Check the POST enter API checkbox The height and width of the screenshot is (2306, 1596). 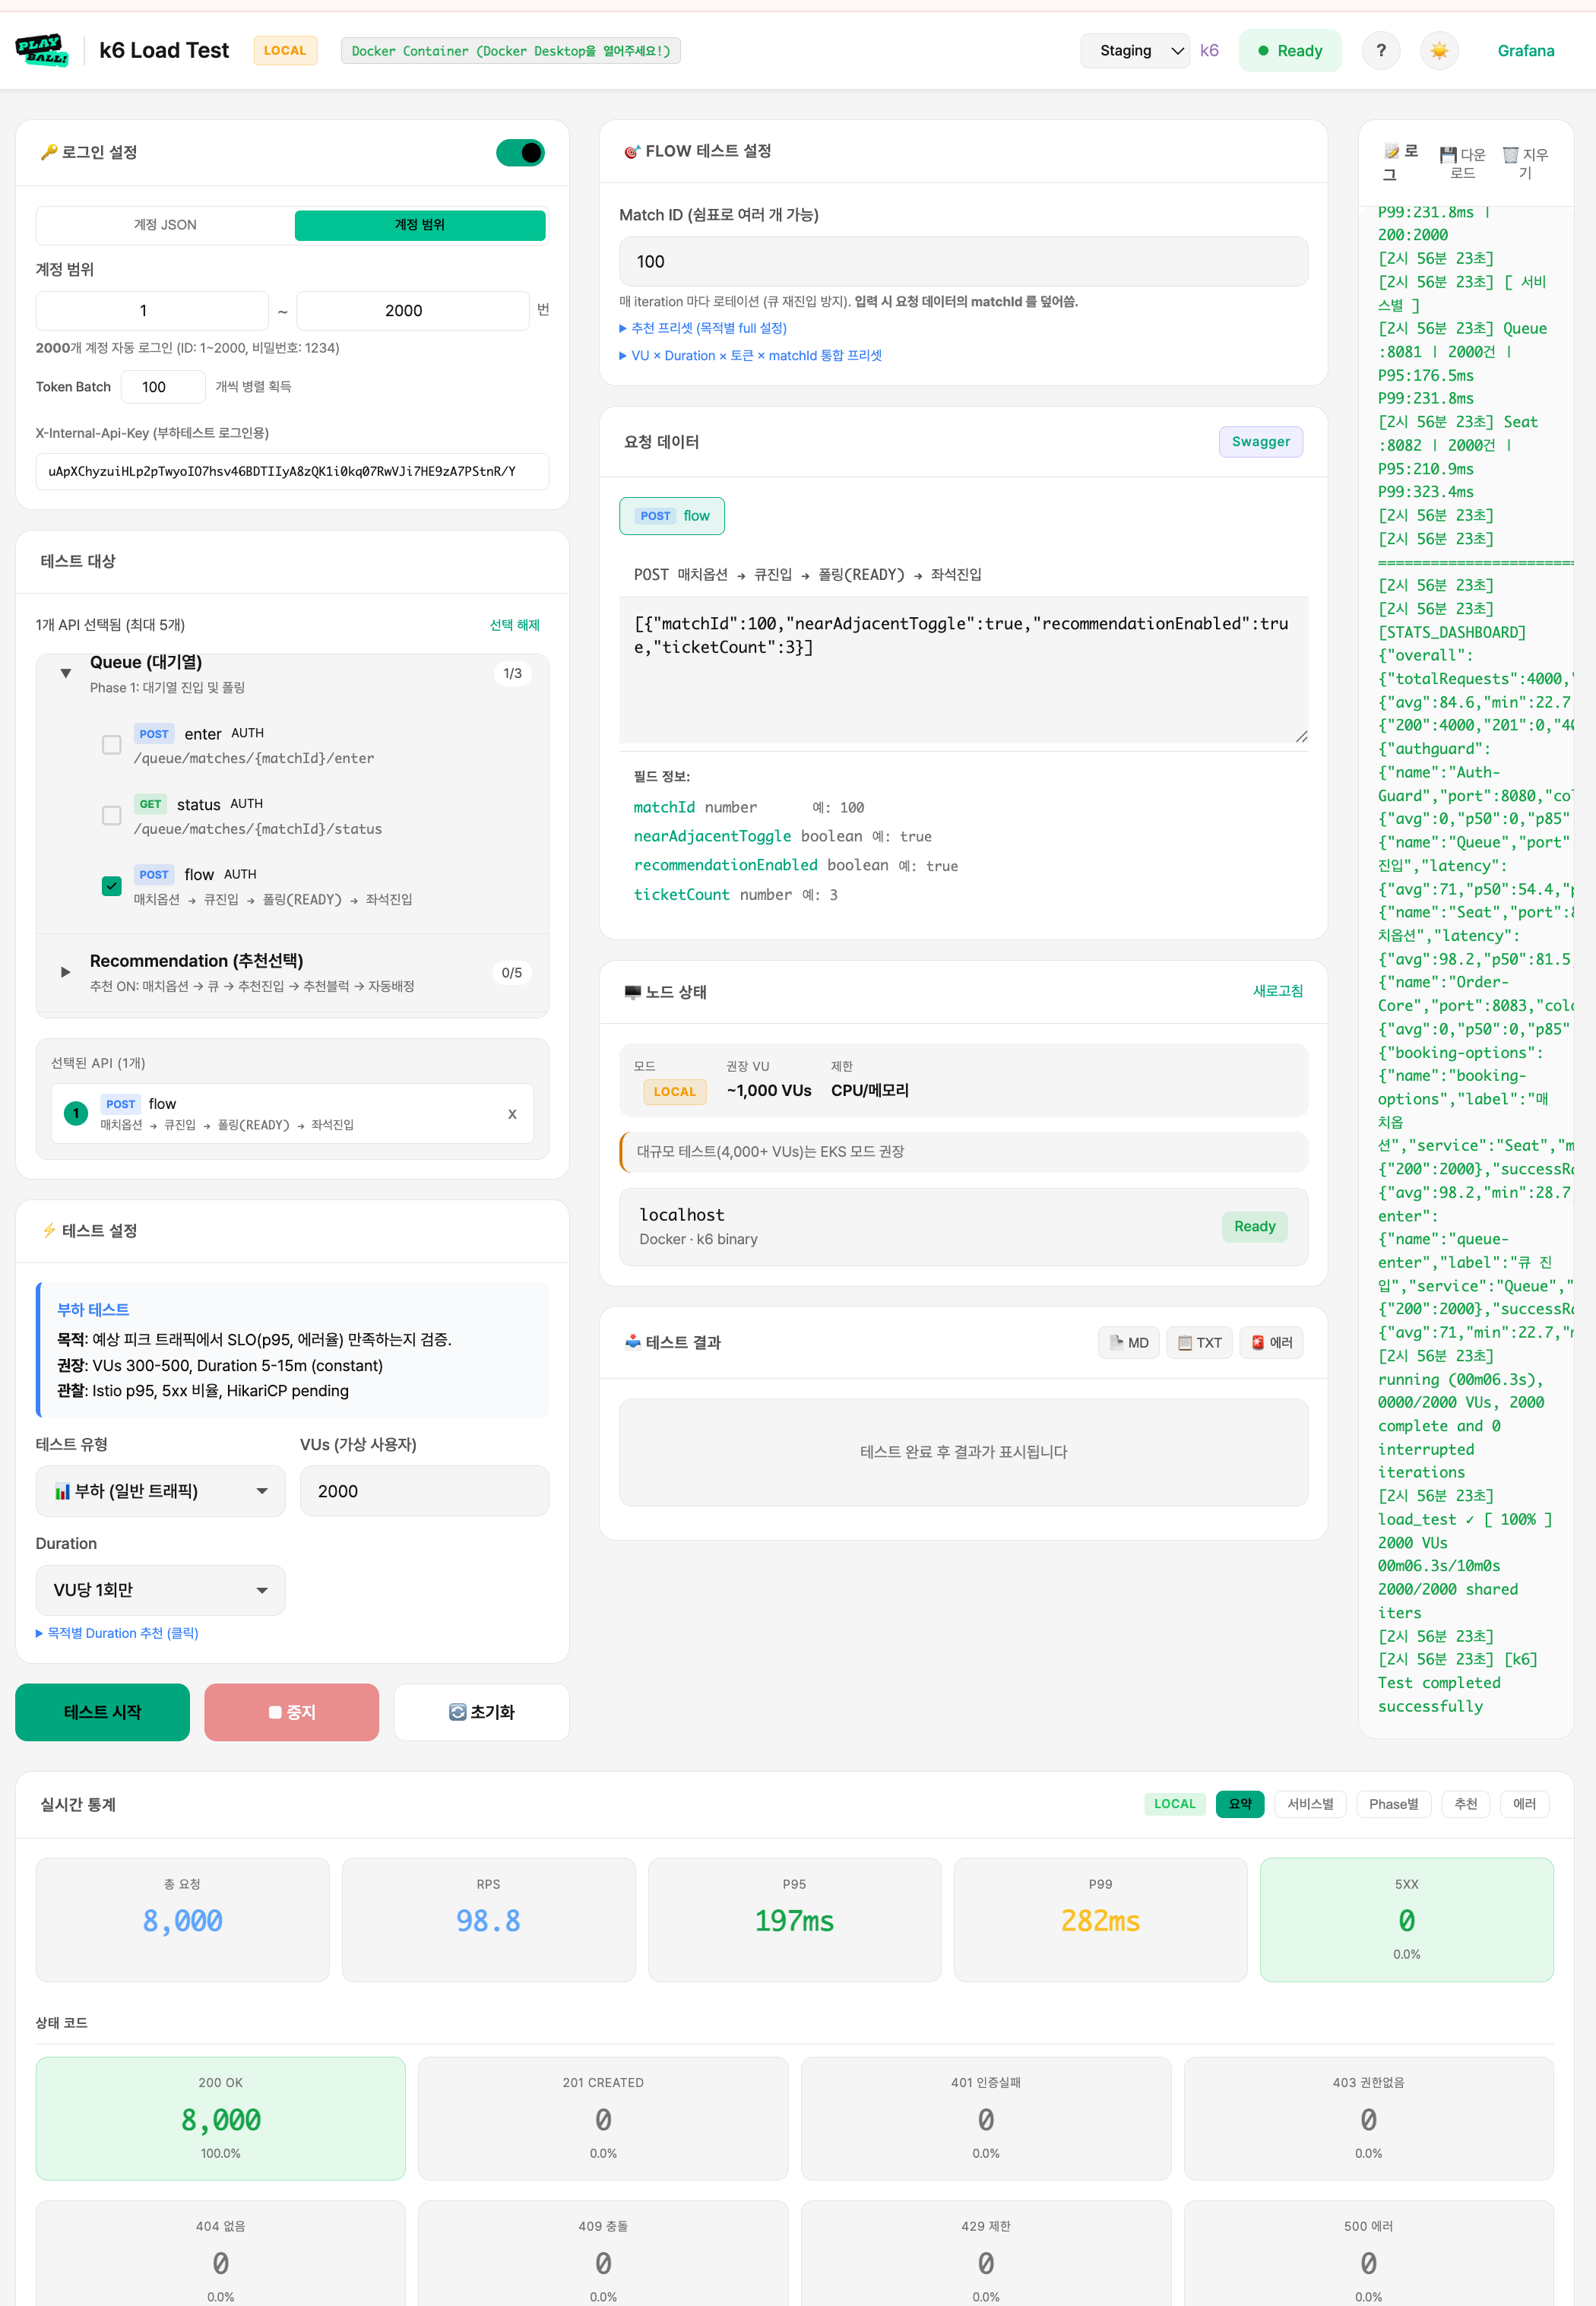(112, 745)
